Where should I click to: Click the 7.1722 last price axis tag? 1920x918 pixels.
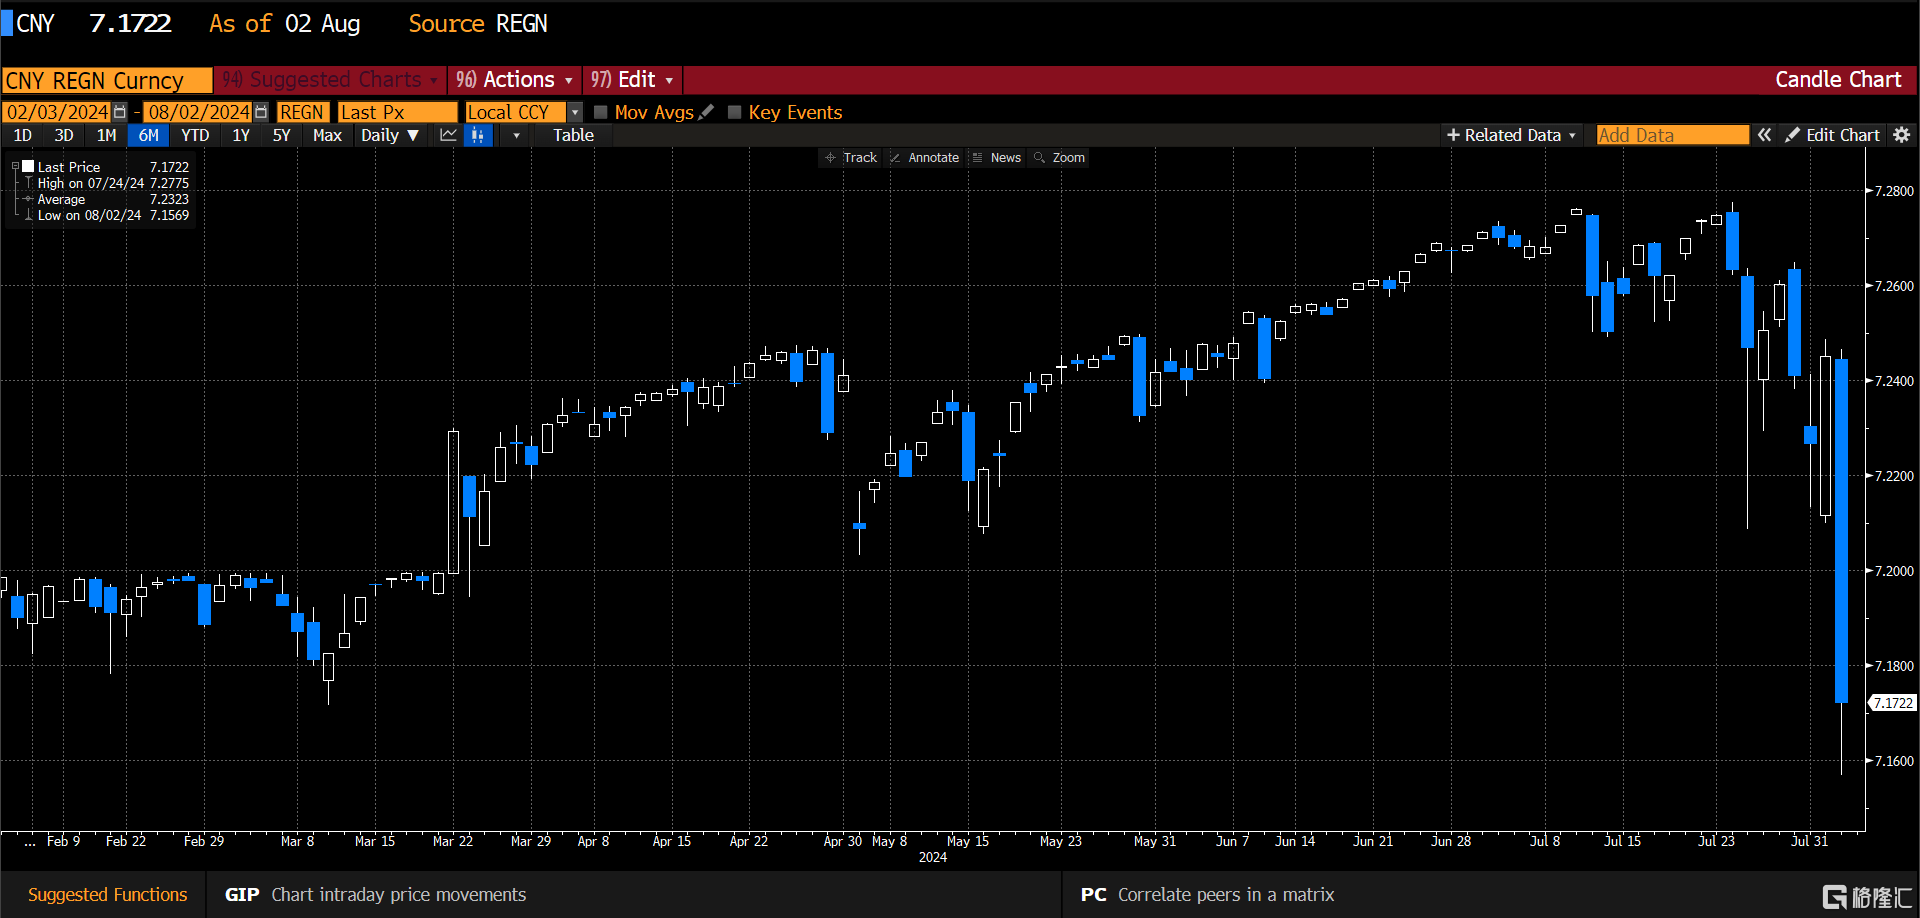point(1892,703)
